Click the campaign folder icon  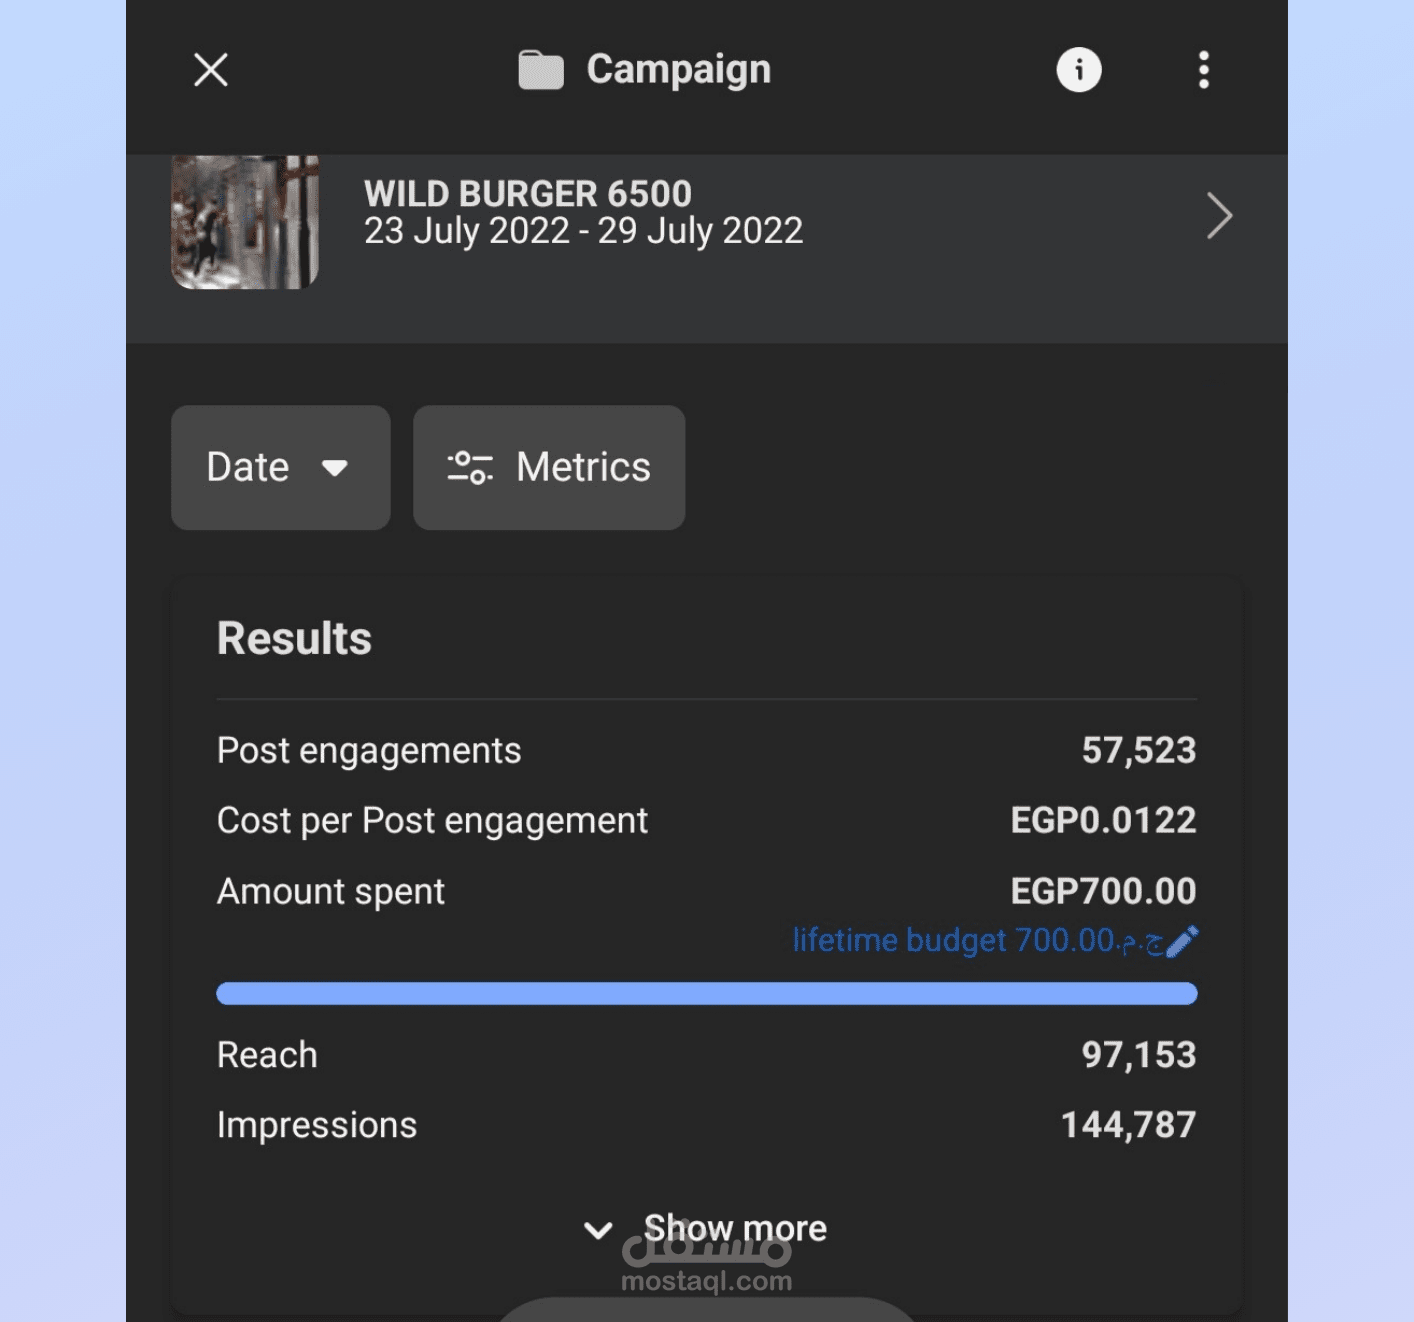point(541,70)
